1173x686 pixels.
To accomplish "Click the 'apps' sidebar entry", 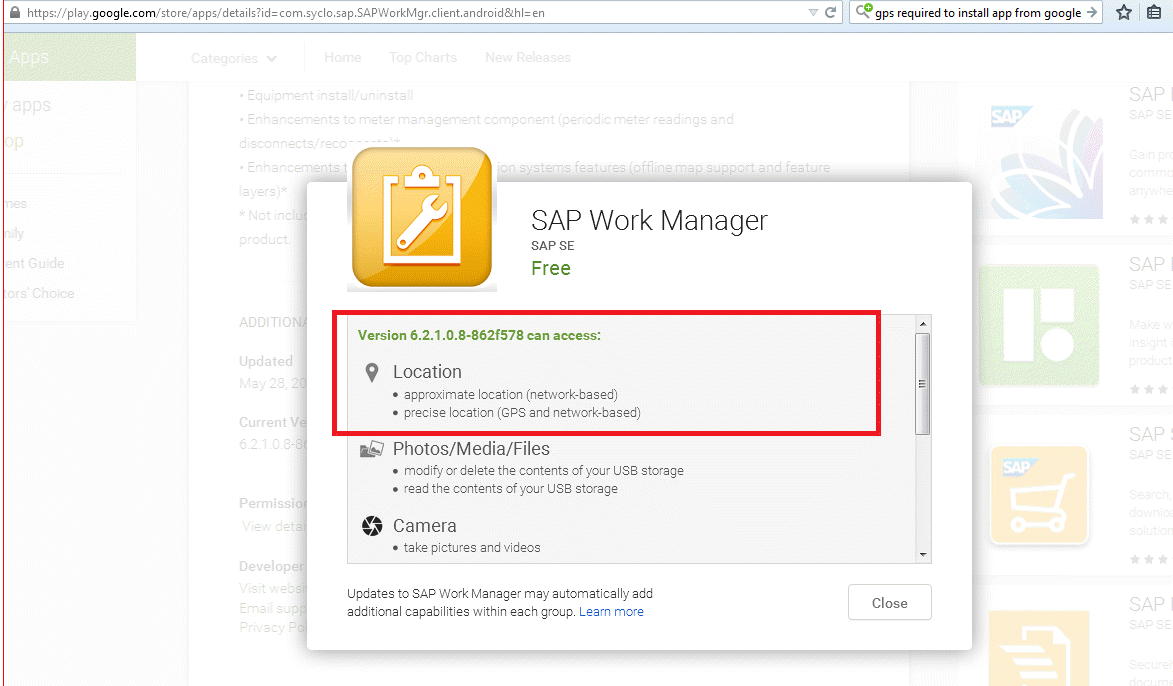I will (x=31, y=105).
